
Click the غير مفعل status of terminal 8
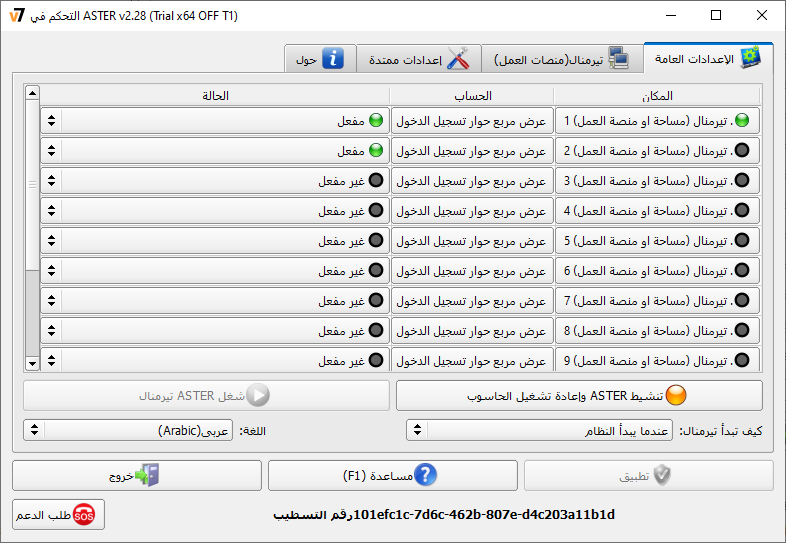[215, 331]
